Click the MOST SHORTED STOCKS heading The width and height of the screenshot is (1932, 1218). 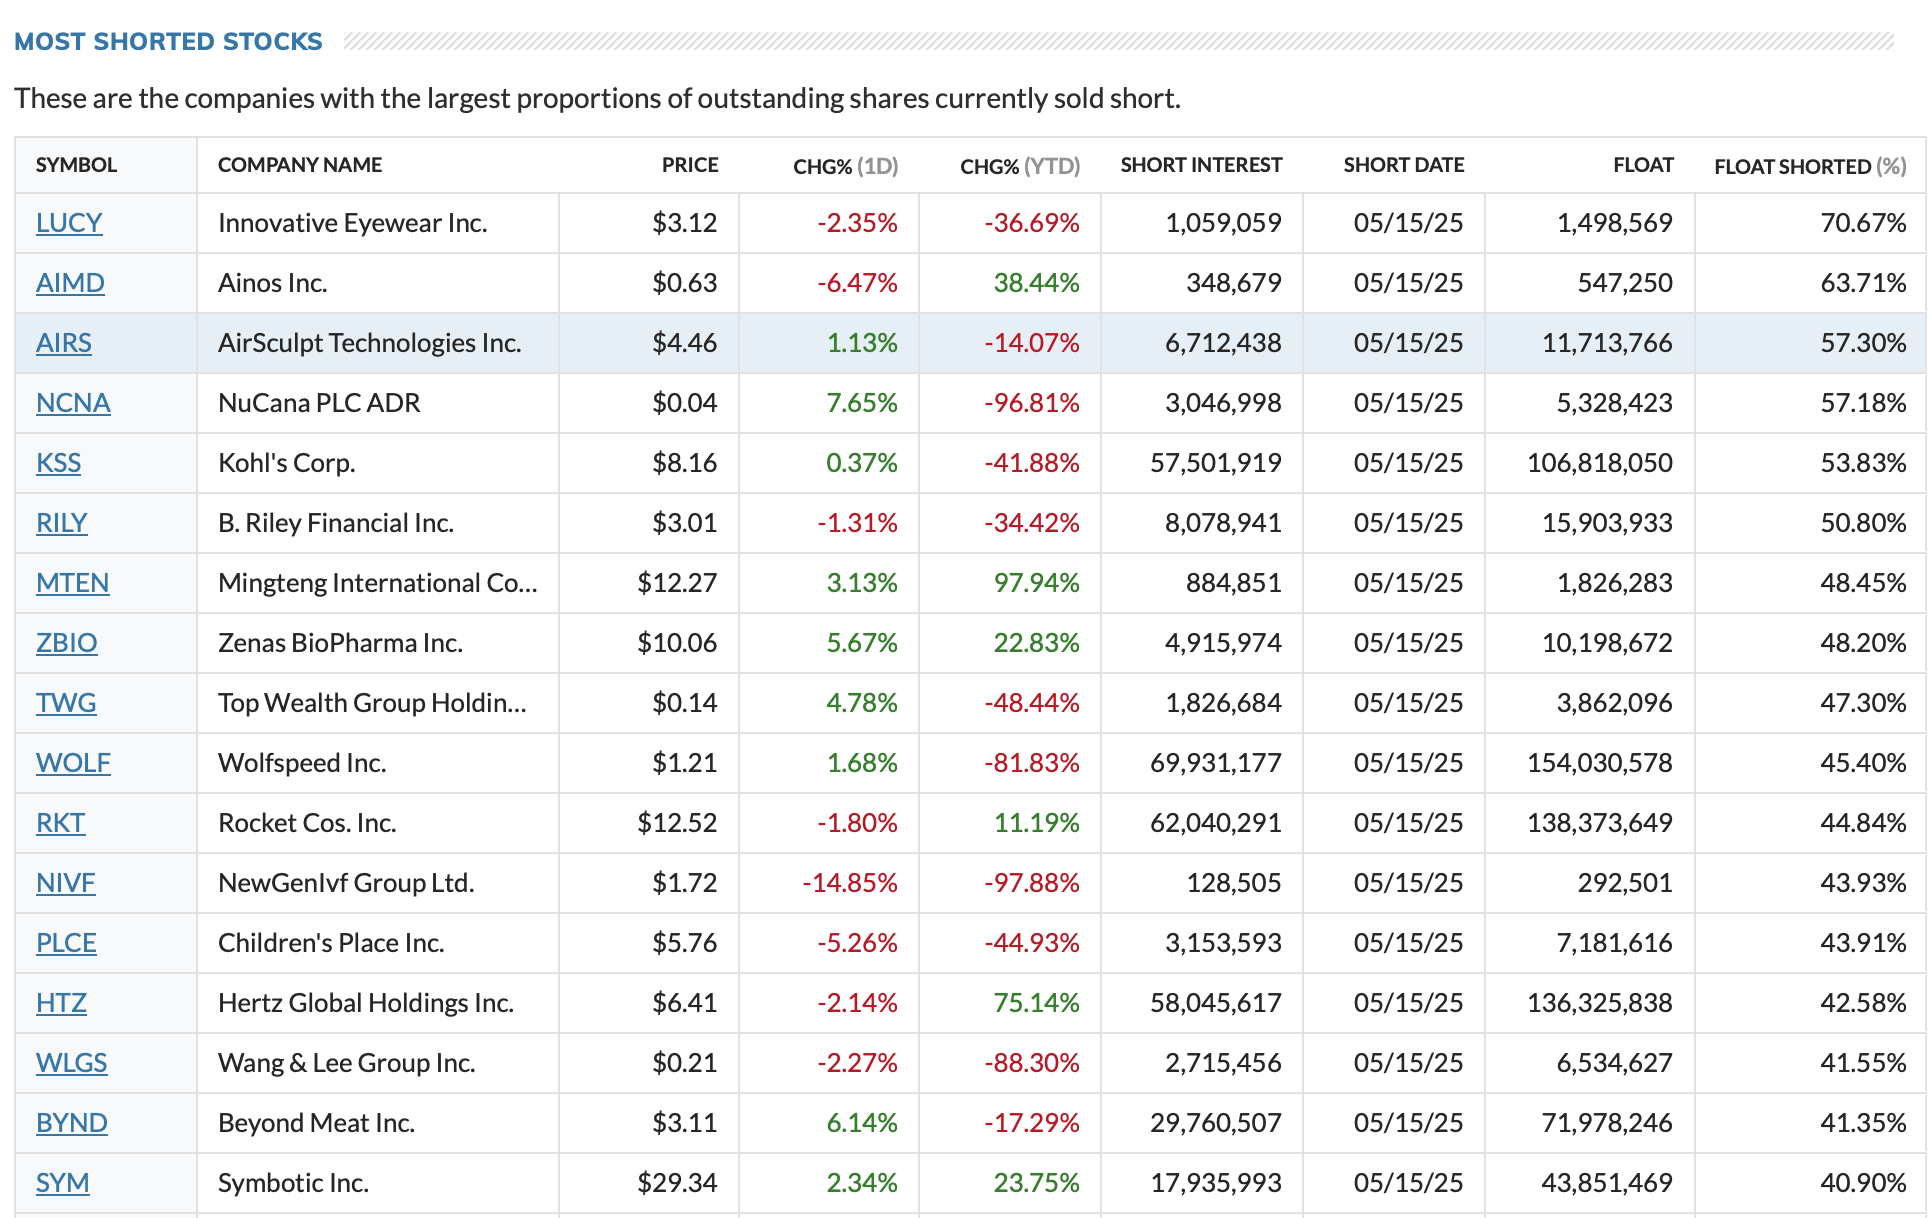[x=168, y=41]
